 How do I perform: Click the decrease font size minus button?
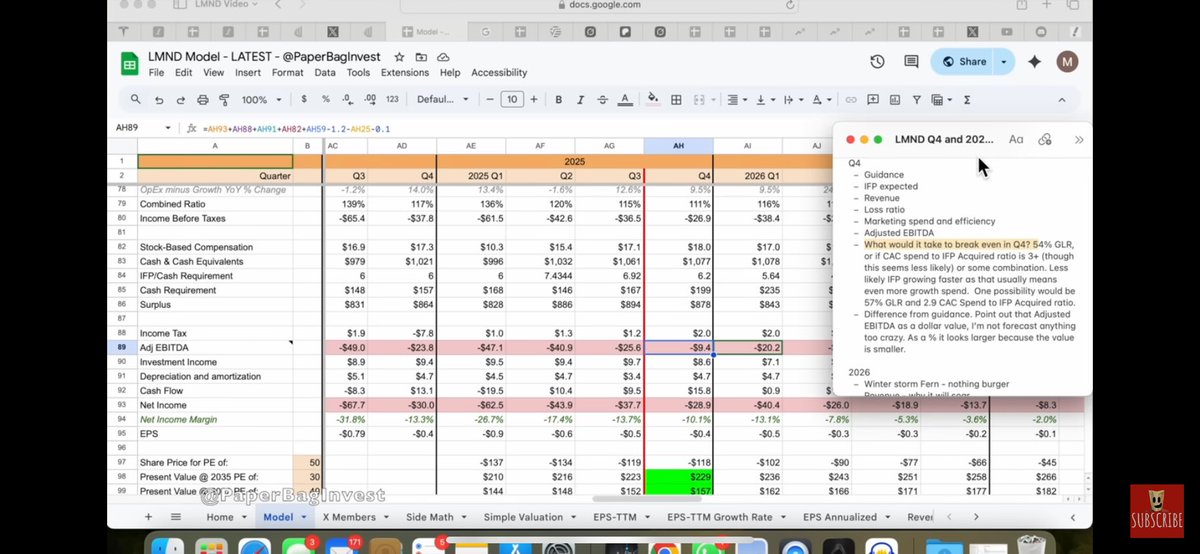pos(490,100)
